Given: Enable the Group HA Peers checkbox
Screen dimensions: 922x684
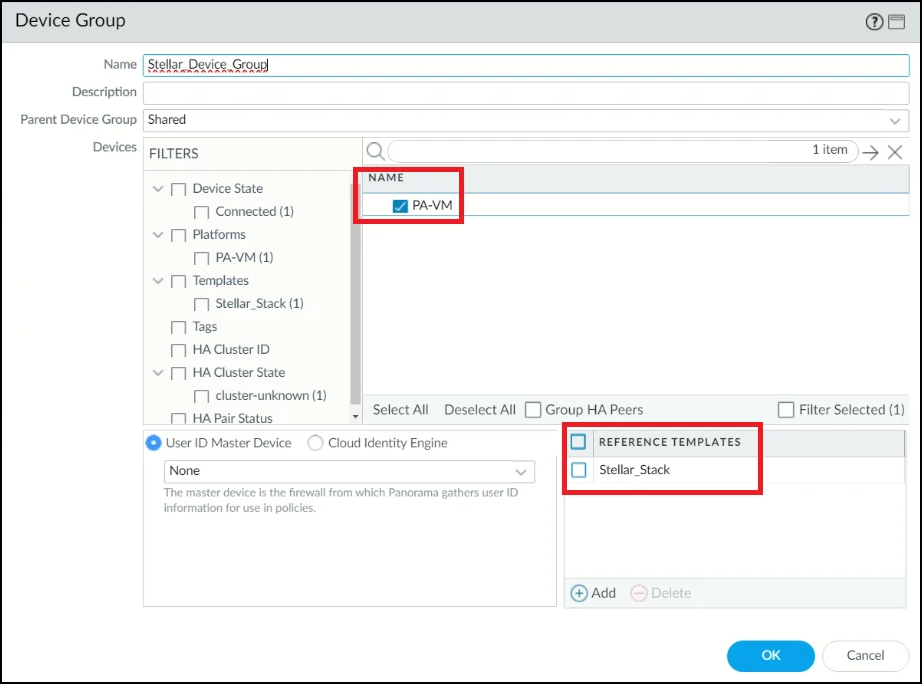Looking at the screenshot, I should pos(533,410).
